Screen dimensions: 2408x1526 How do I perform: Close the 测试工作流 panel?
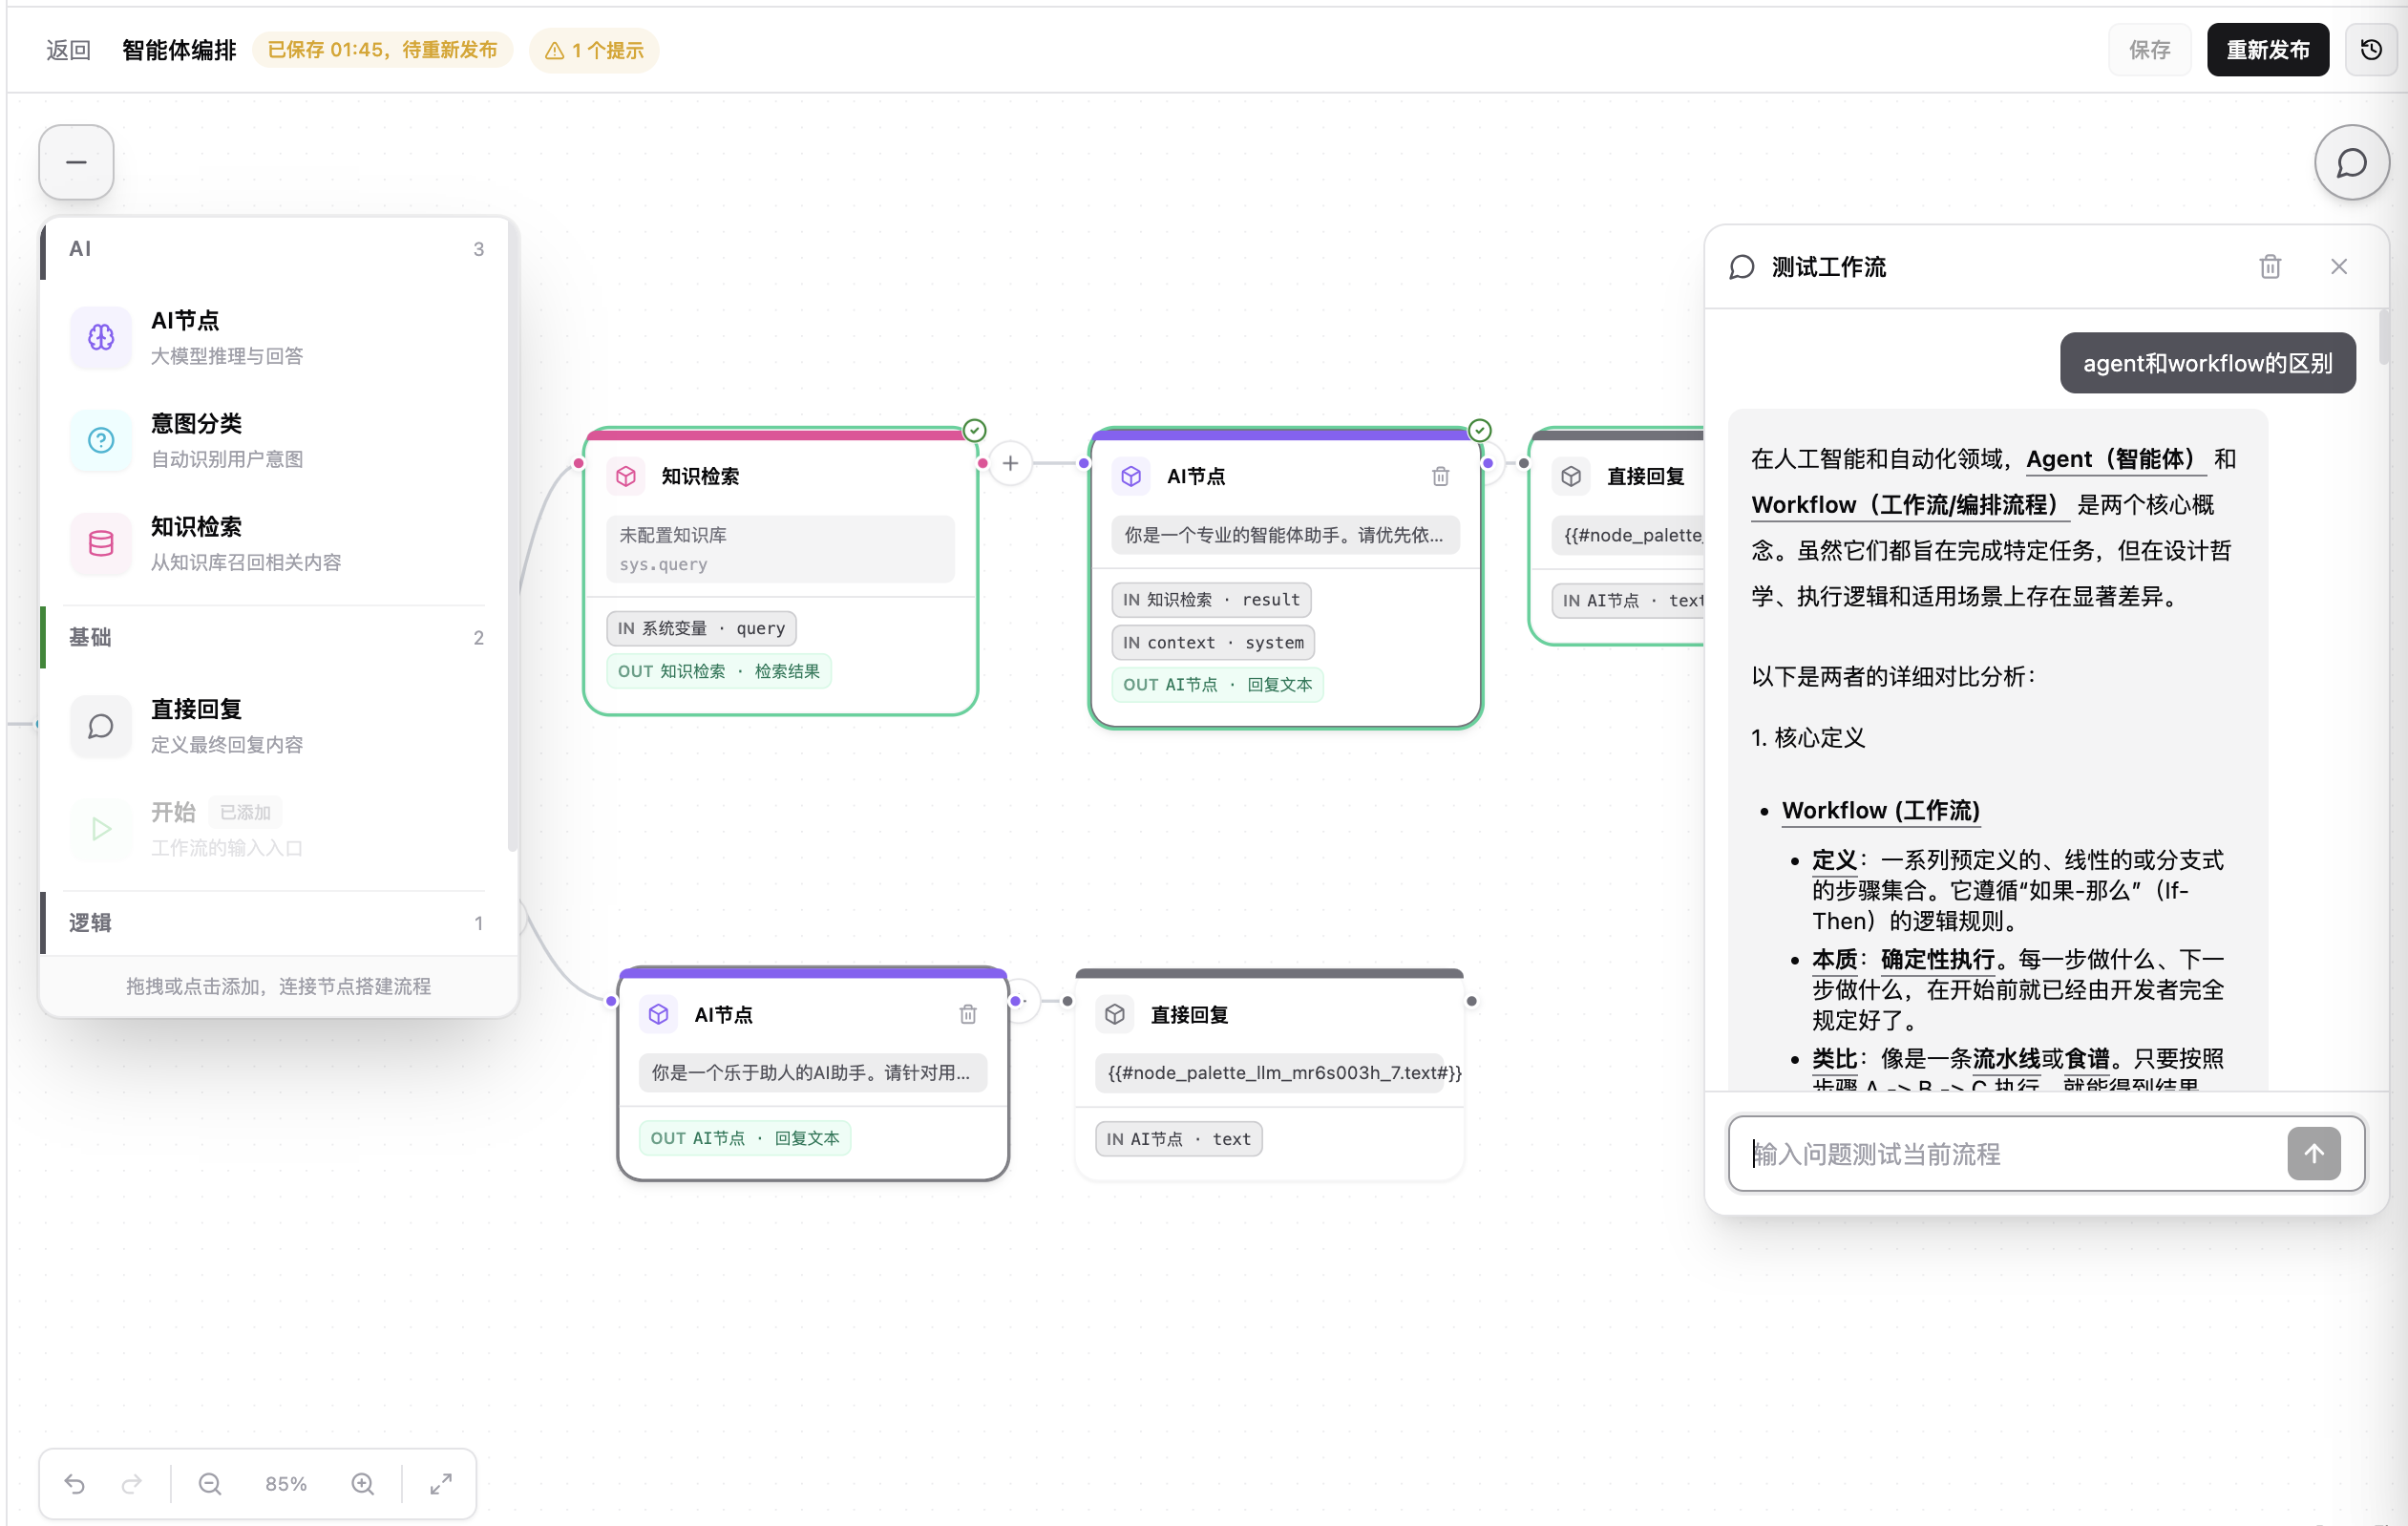2338,266
